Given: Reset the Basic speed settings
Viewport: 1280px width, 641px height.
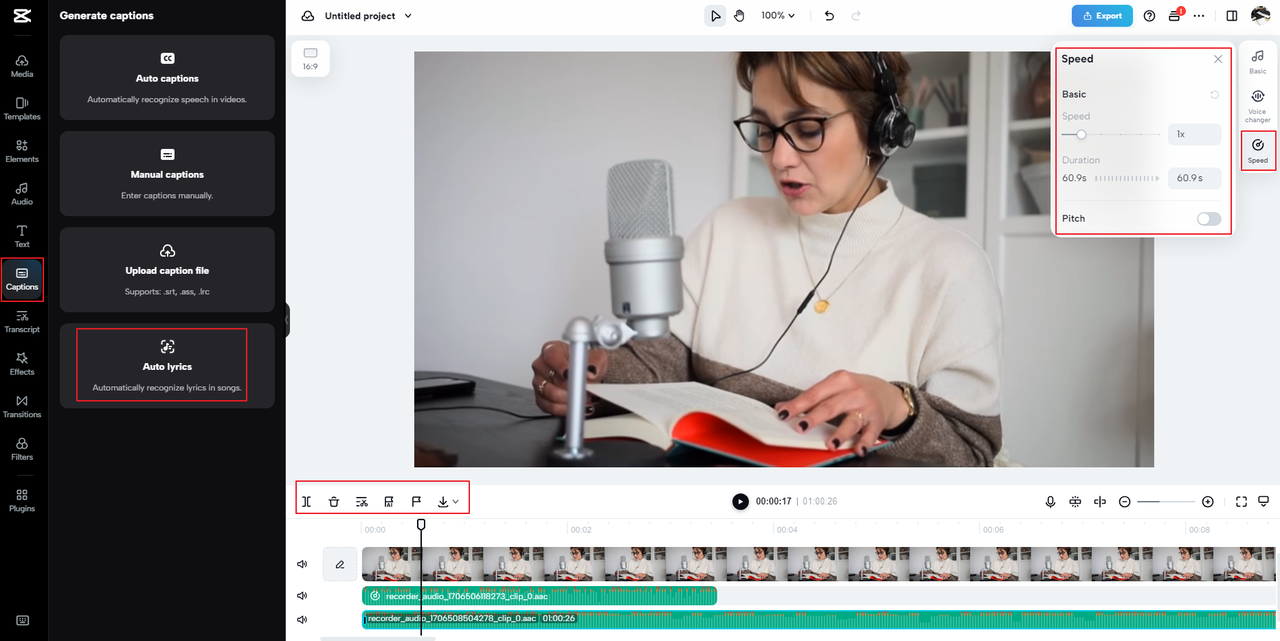Looking at the screenshot, I should 1214,95.
